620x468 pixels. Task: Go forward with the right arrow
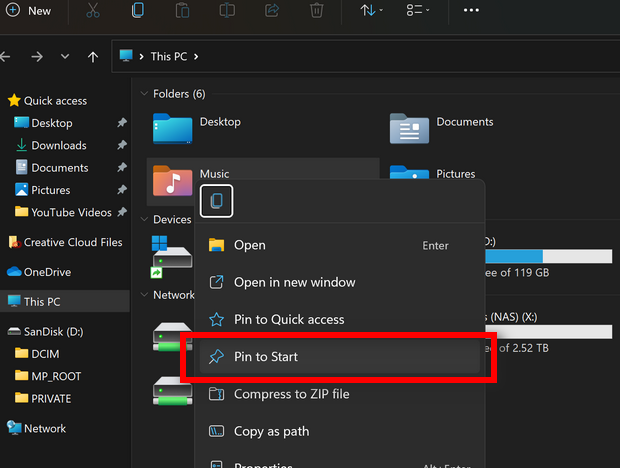37,57
